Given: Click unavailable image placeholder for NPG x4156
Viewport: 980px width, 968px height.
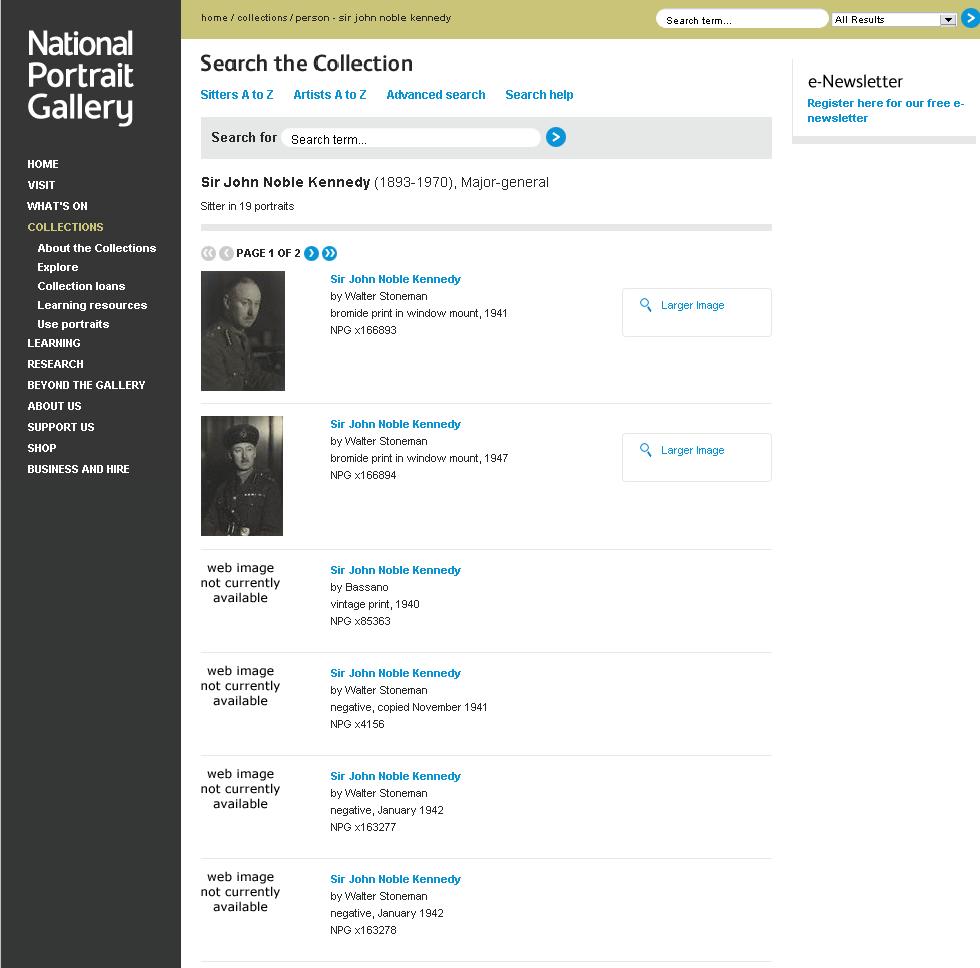Looking at the screenshot, I should (240, 686).
